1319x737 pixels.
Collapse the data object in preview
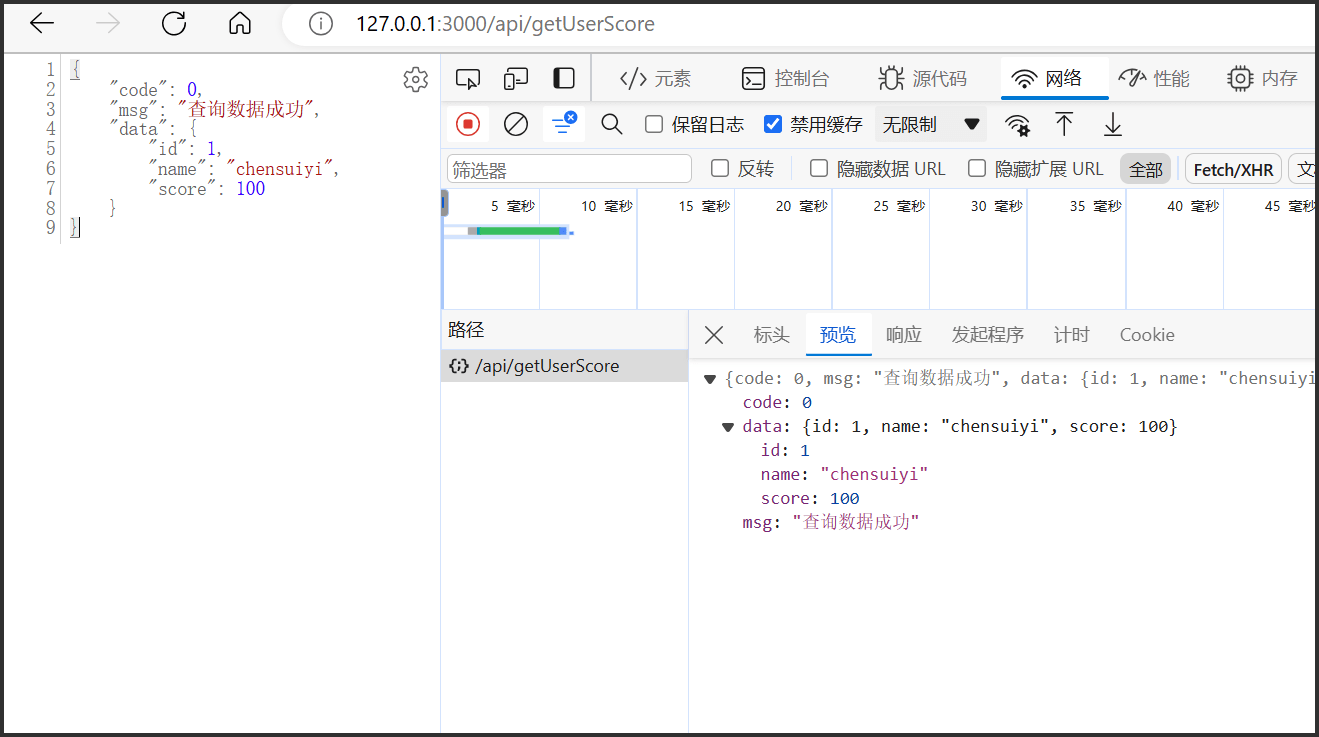[x=728, y=427]
